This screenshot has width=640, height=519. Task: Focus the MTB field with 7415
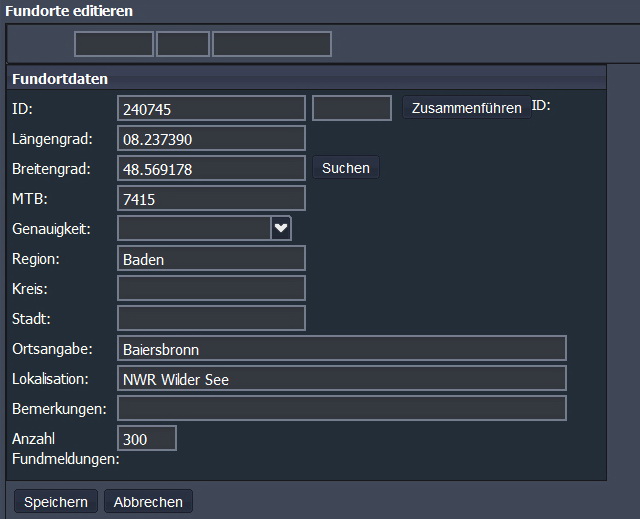point(211,198)
